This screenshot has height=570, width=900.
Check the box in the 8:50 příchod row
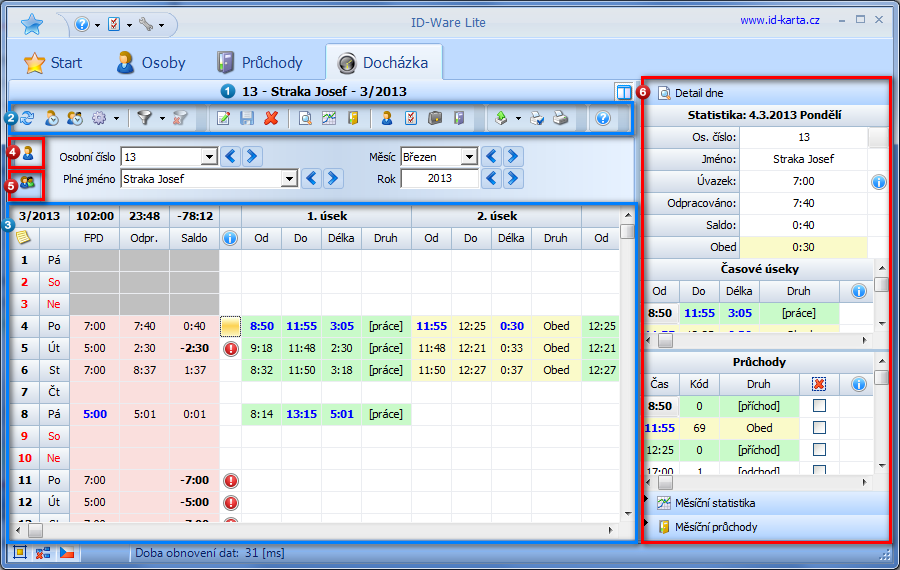point(820,406)
